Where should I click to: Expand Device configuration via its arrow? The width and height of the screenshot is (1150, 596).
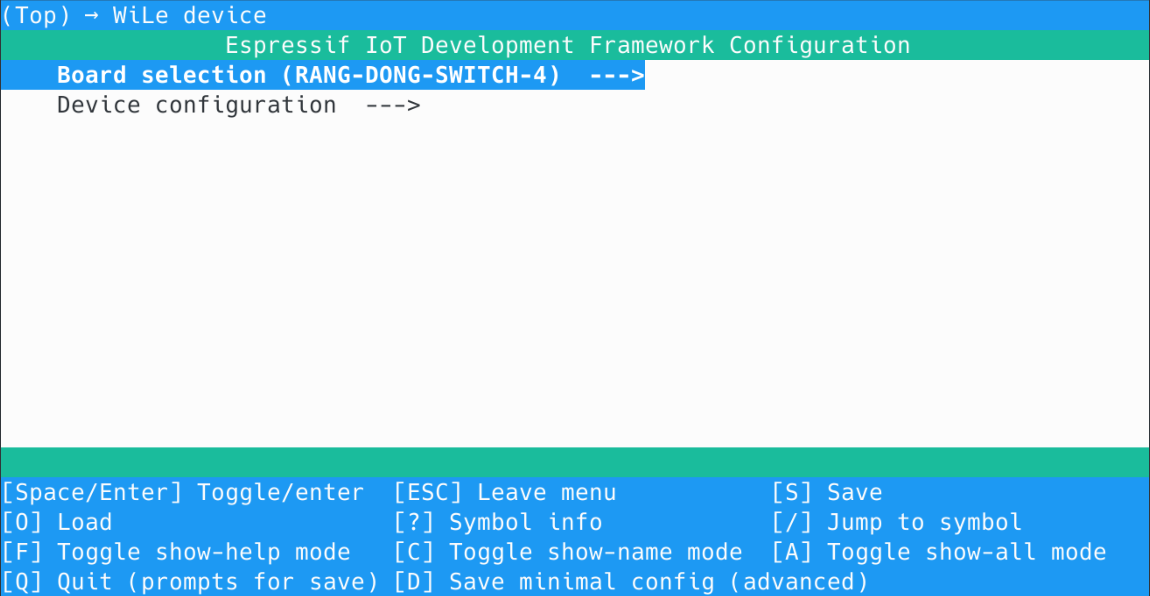coord(393,105)
